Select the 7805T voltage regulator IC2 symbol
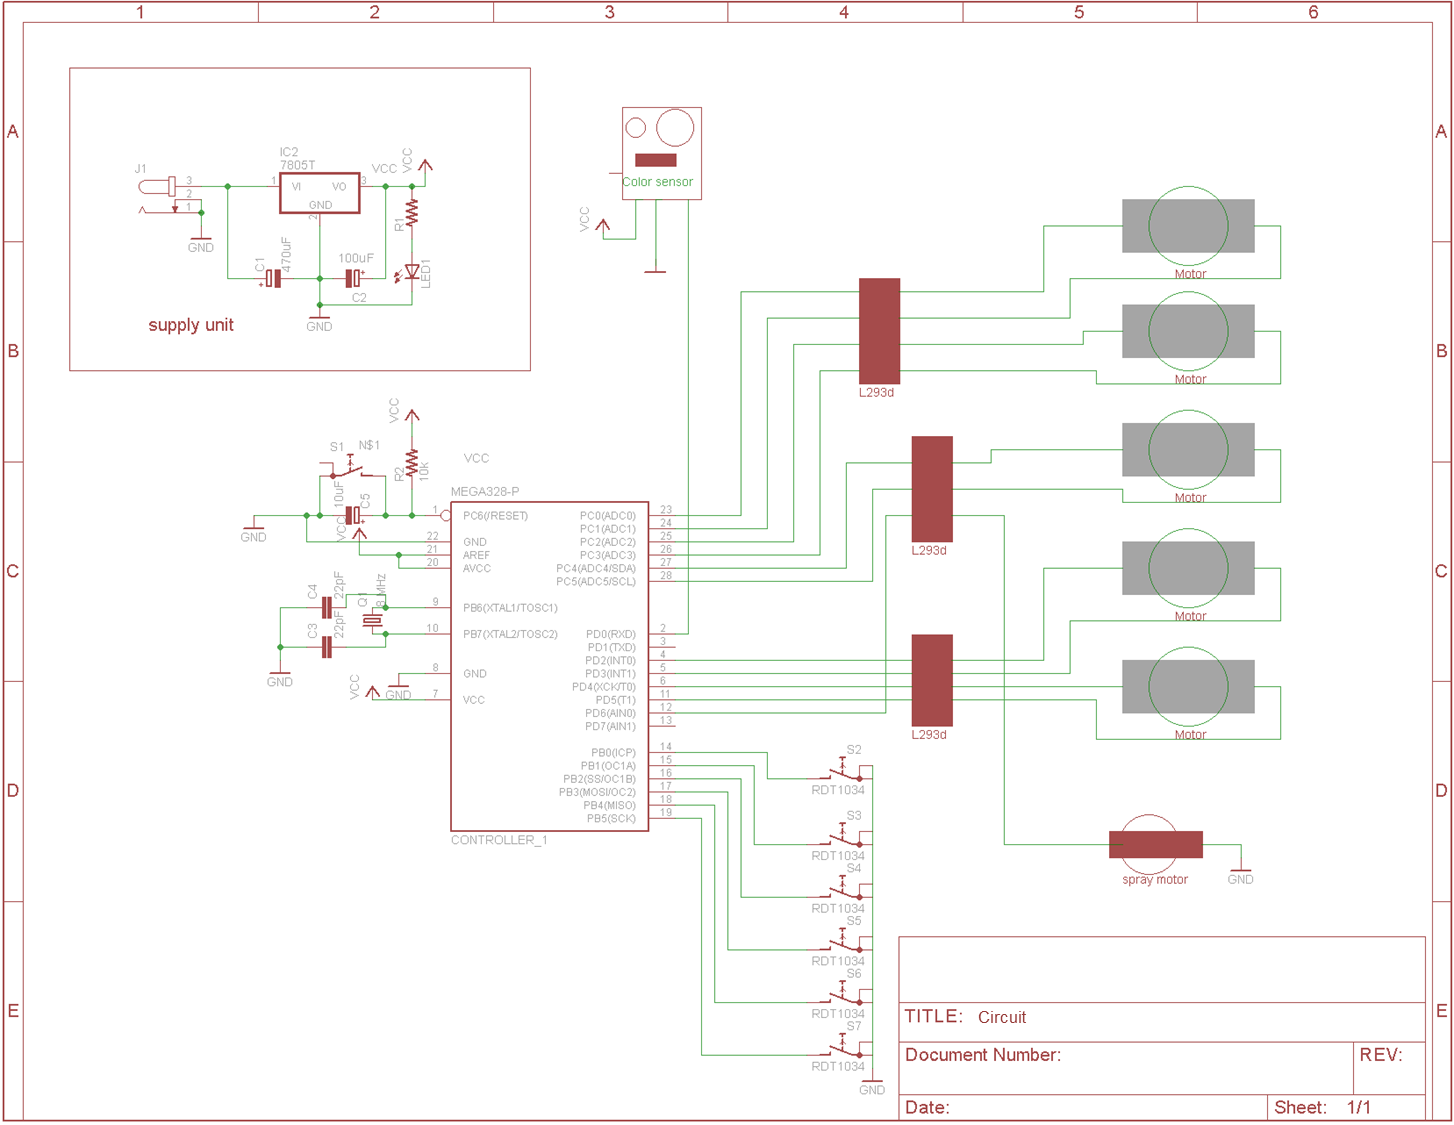This screenshot has width=1454, height=1125. pos(319,192)
